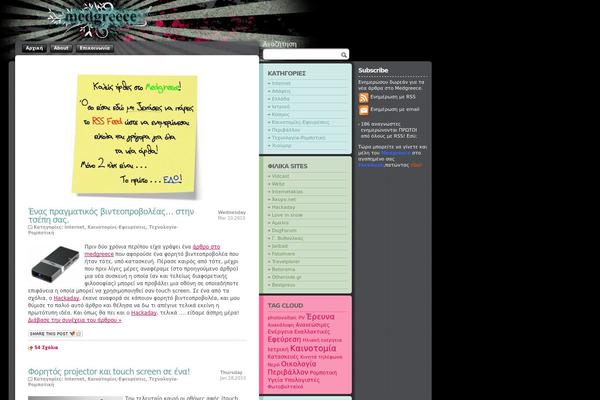Image resolution: width=600 pixels, height=400 pixels.
Task: Click the Share This Post button
Action: point(55,334)
